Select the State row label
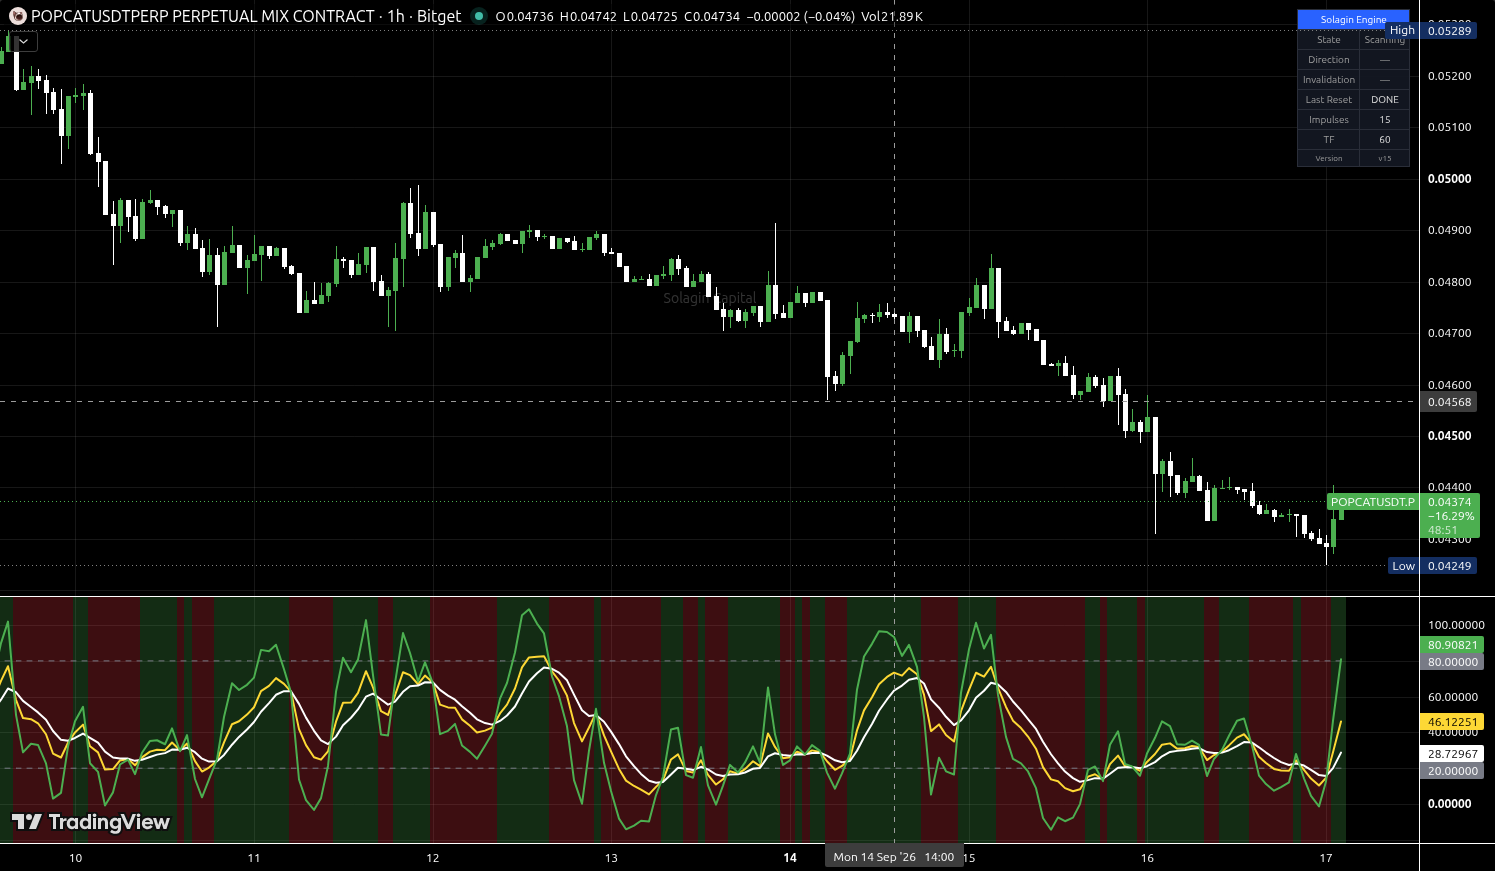This screenshot has height=871, width=1495. [1329, 40]
